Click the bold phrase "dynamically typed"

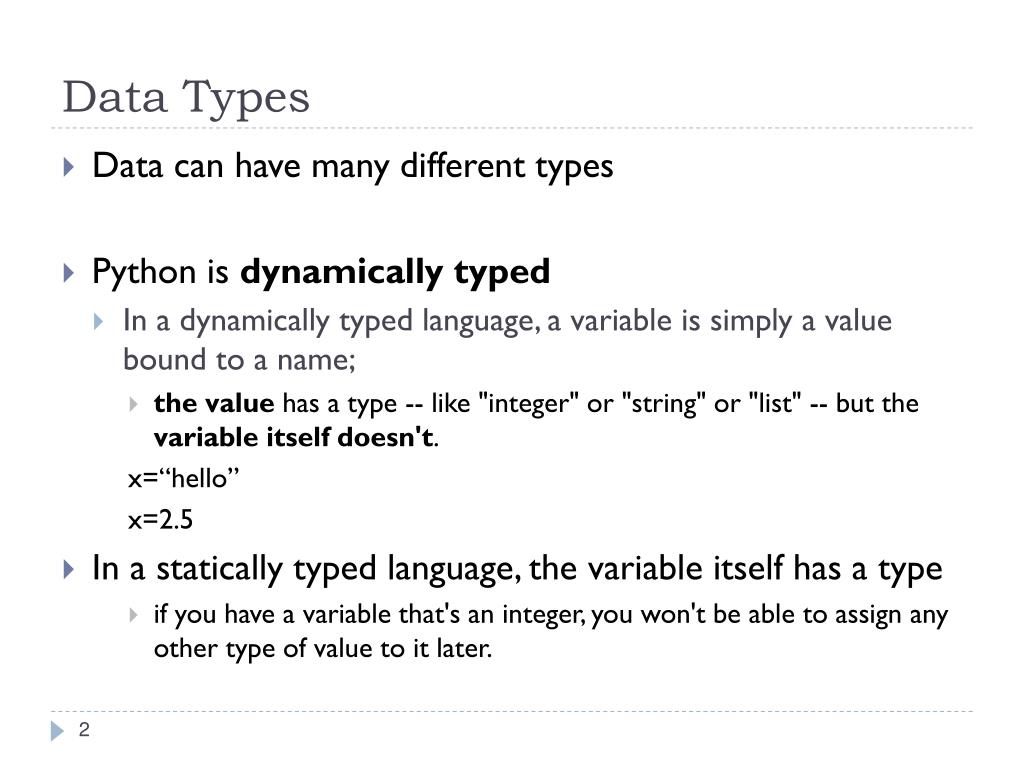tap(395, 272)
